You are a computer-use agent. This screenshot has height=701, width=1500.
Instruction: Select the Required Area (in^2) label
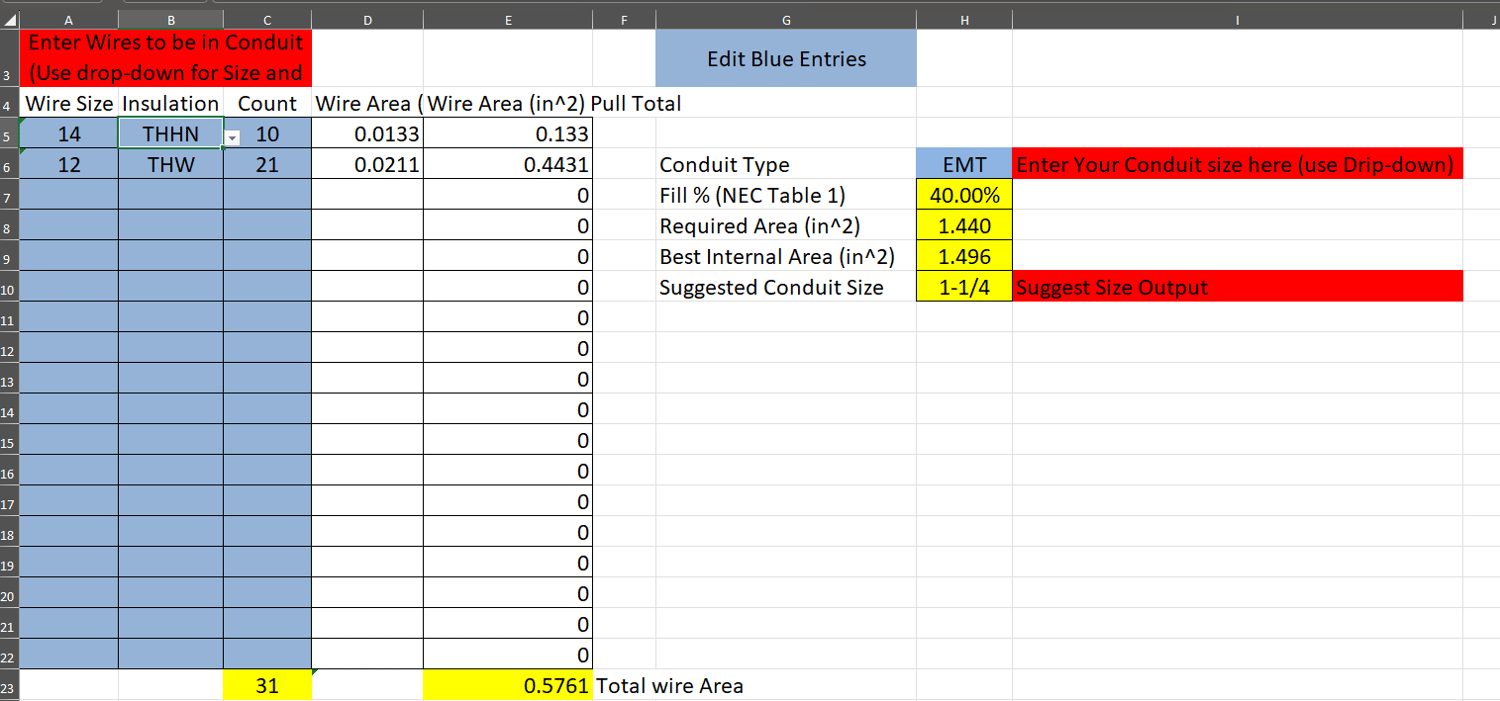coord(786,226)
